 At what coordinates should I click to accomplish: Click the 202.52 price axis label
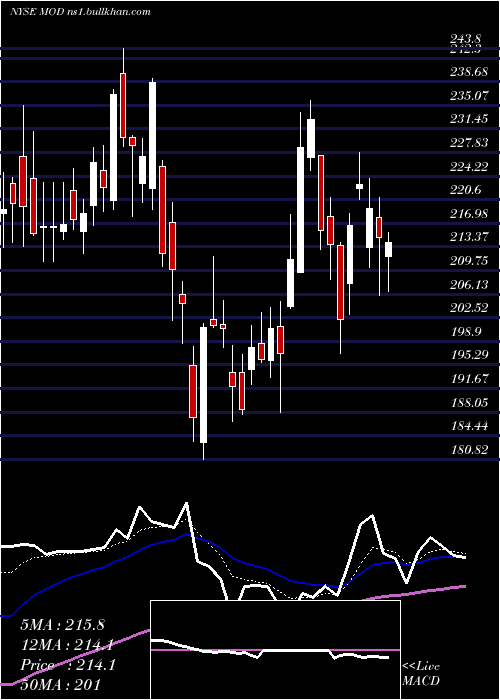(469, 308)
